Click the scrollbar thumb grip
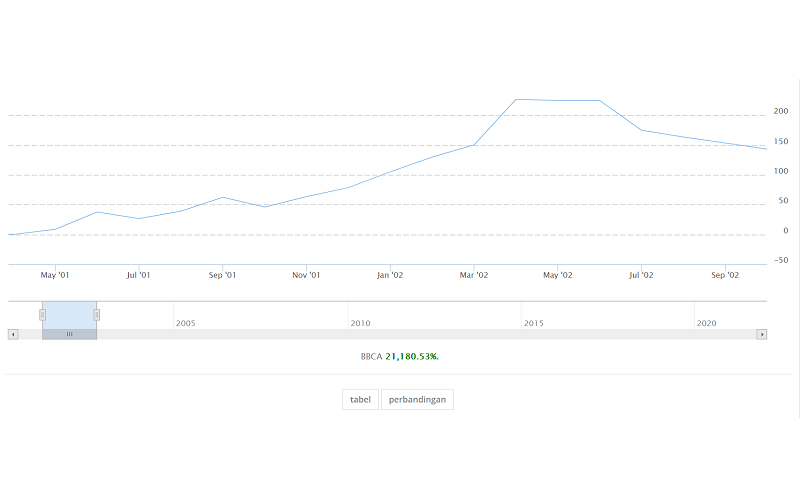The width and height of the screenshot is (800, 480). point(69,334)
